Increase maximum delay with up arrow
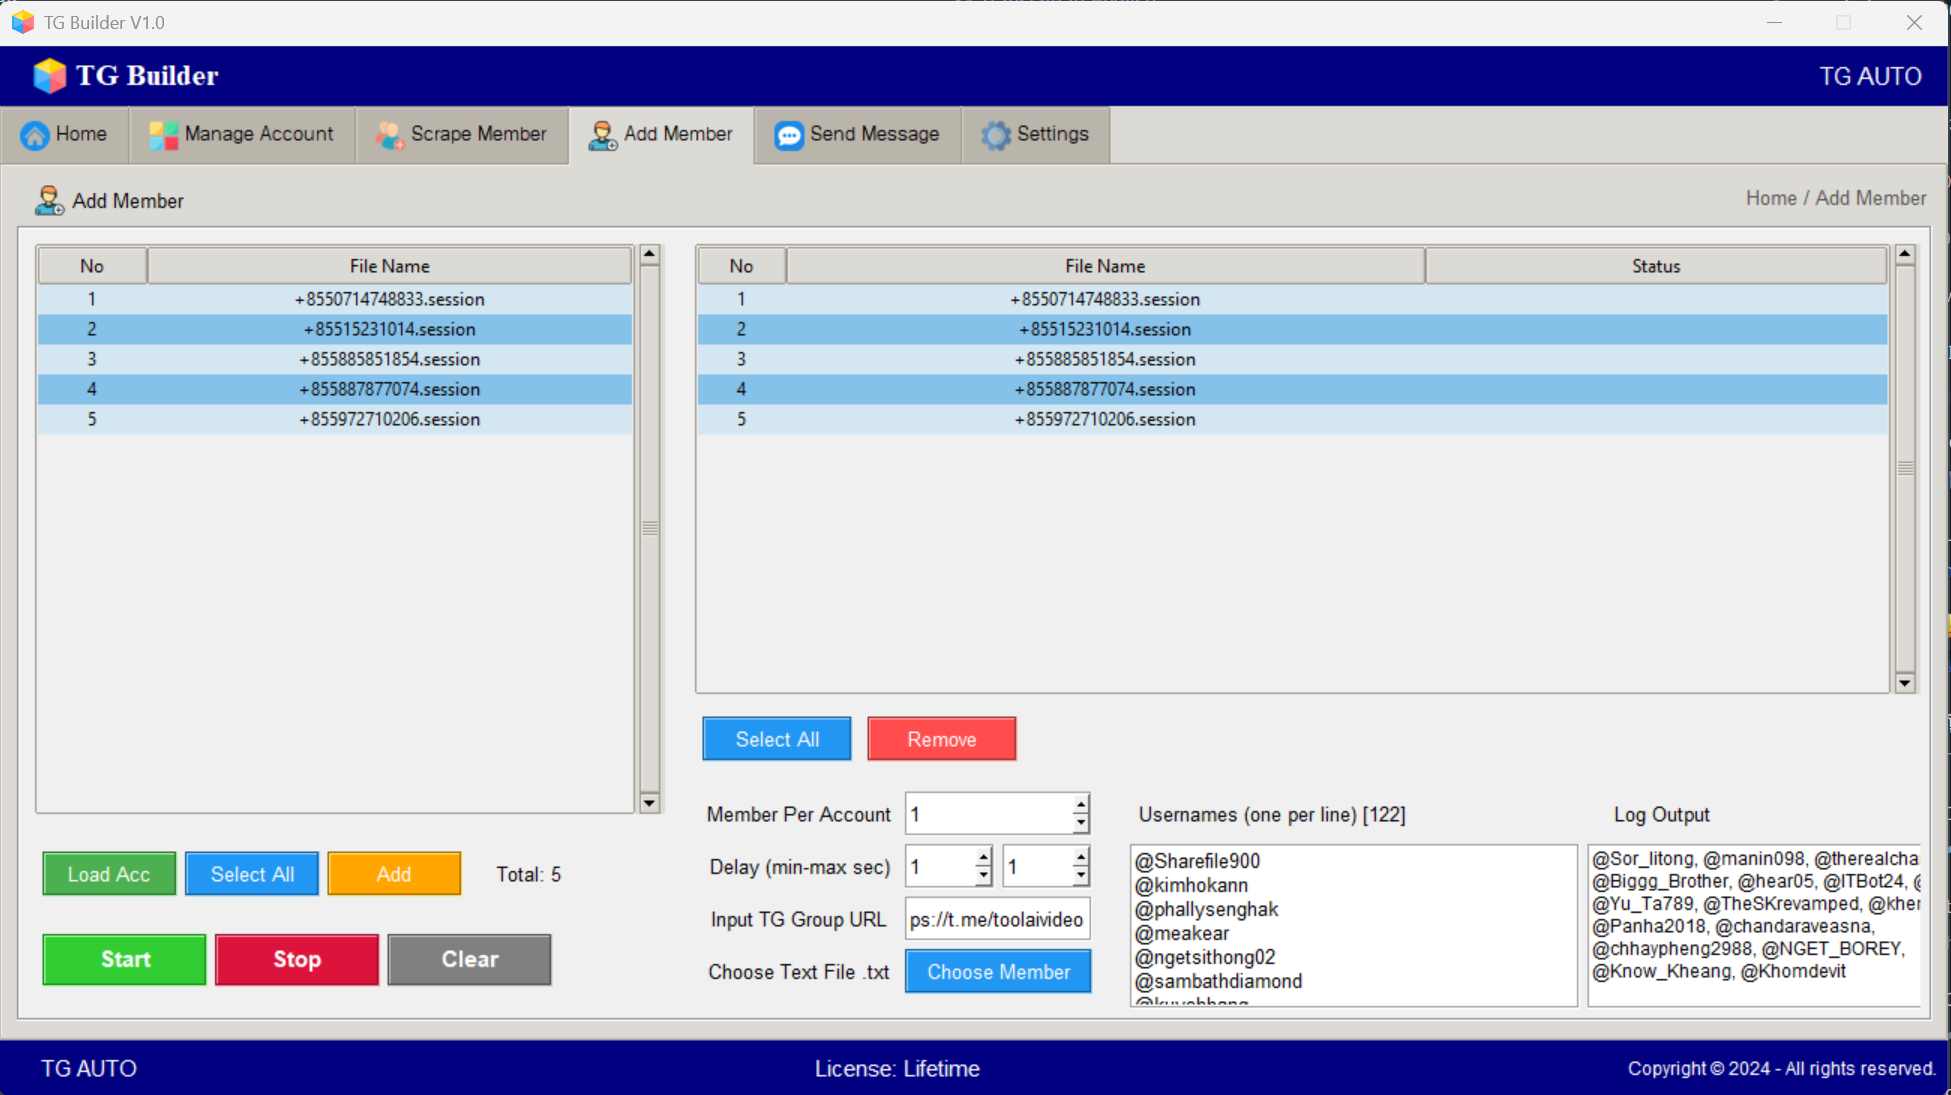Screen dimensions: 1951x1095 [1080, 857]
